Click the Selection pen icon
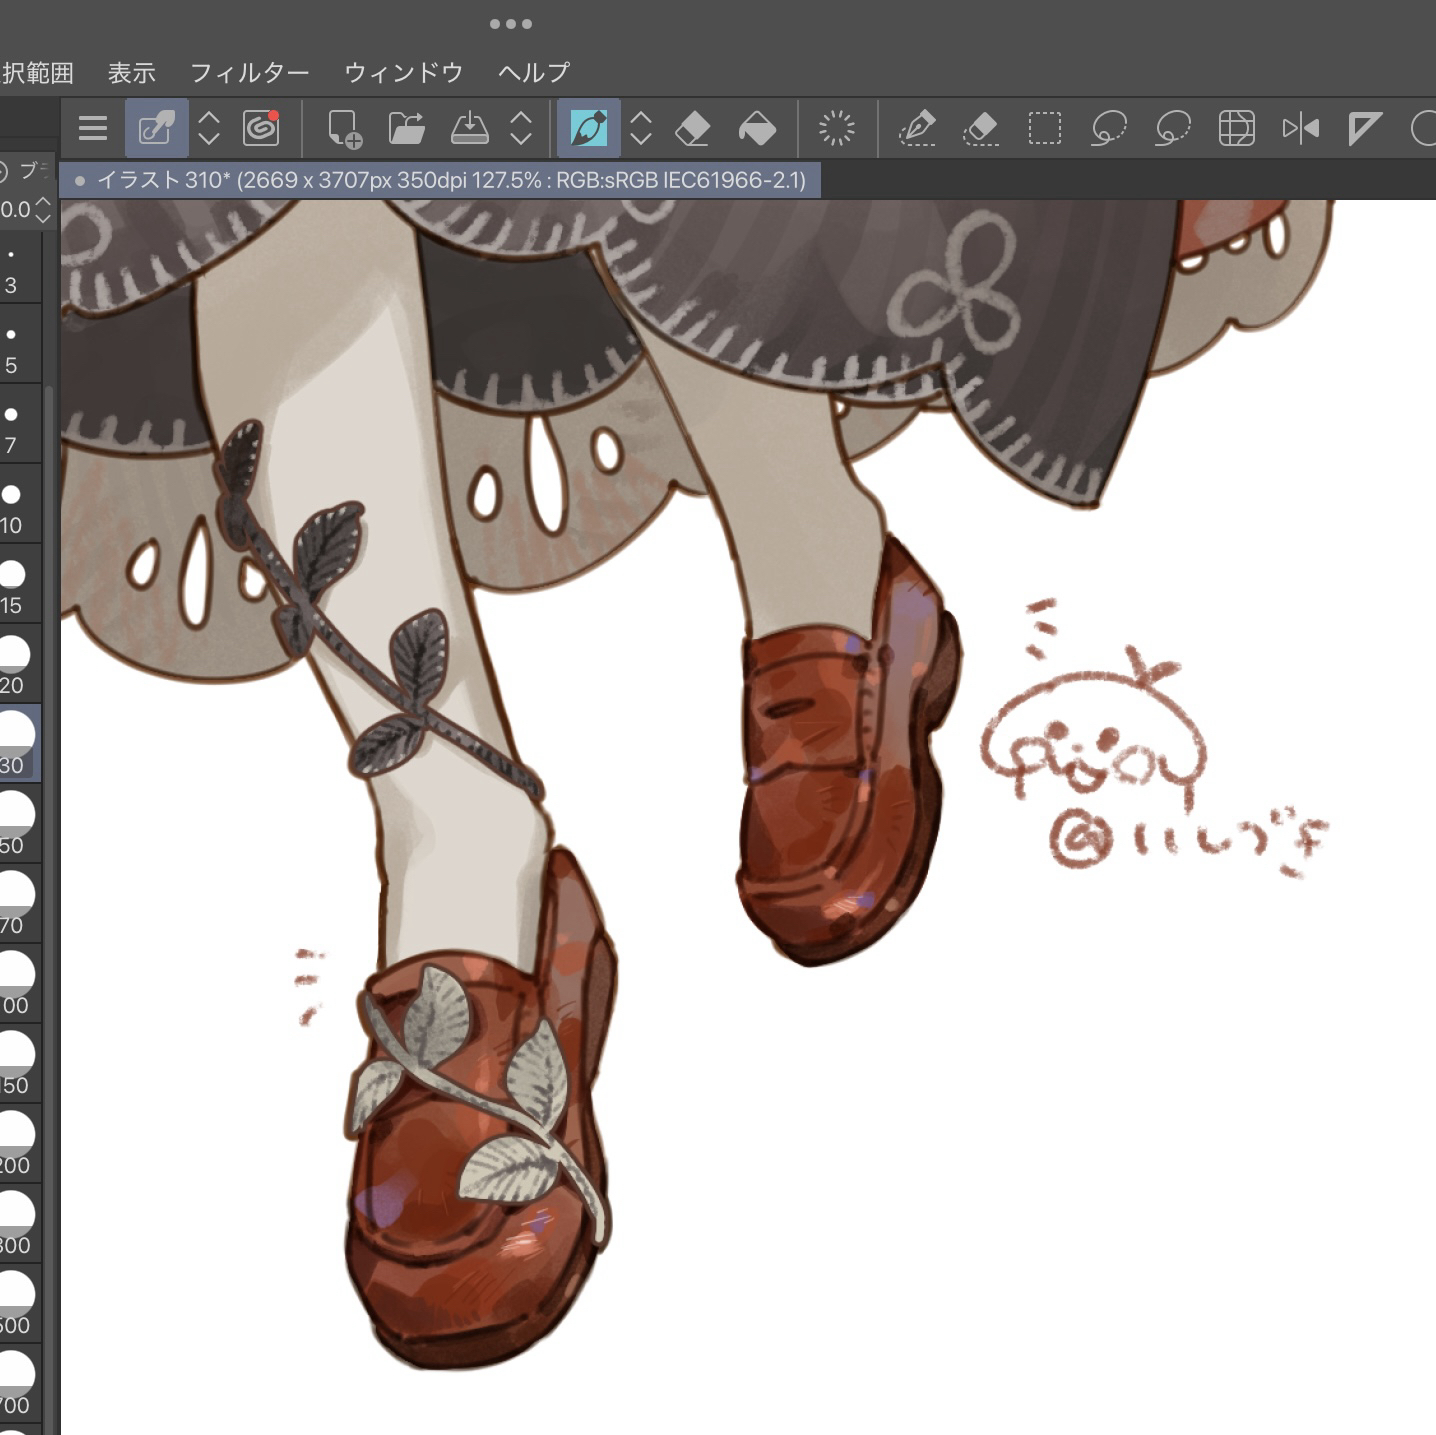The height and width of the screenshot is (1435, 1436). [x=917, y=128]
